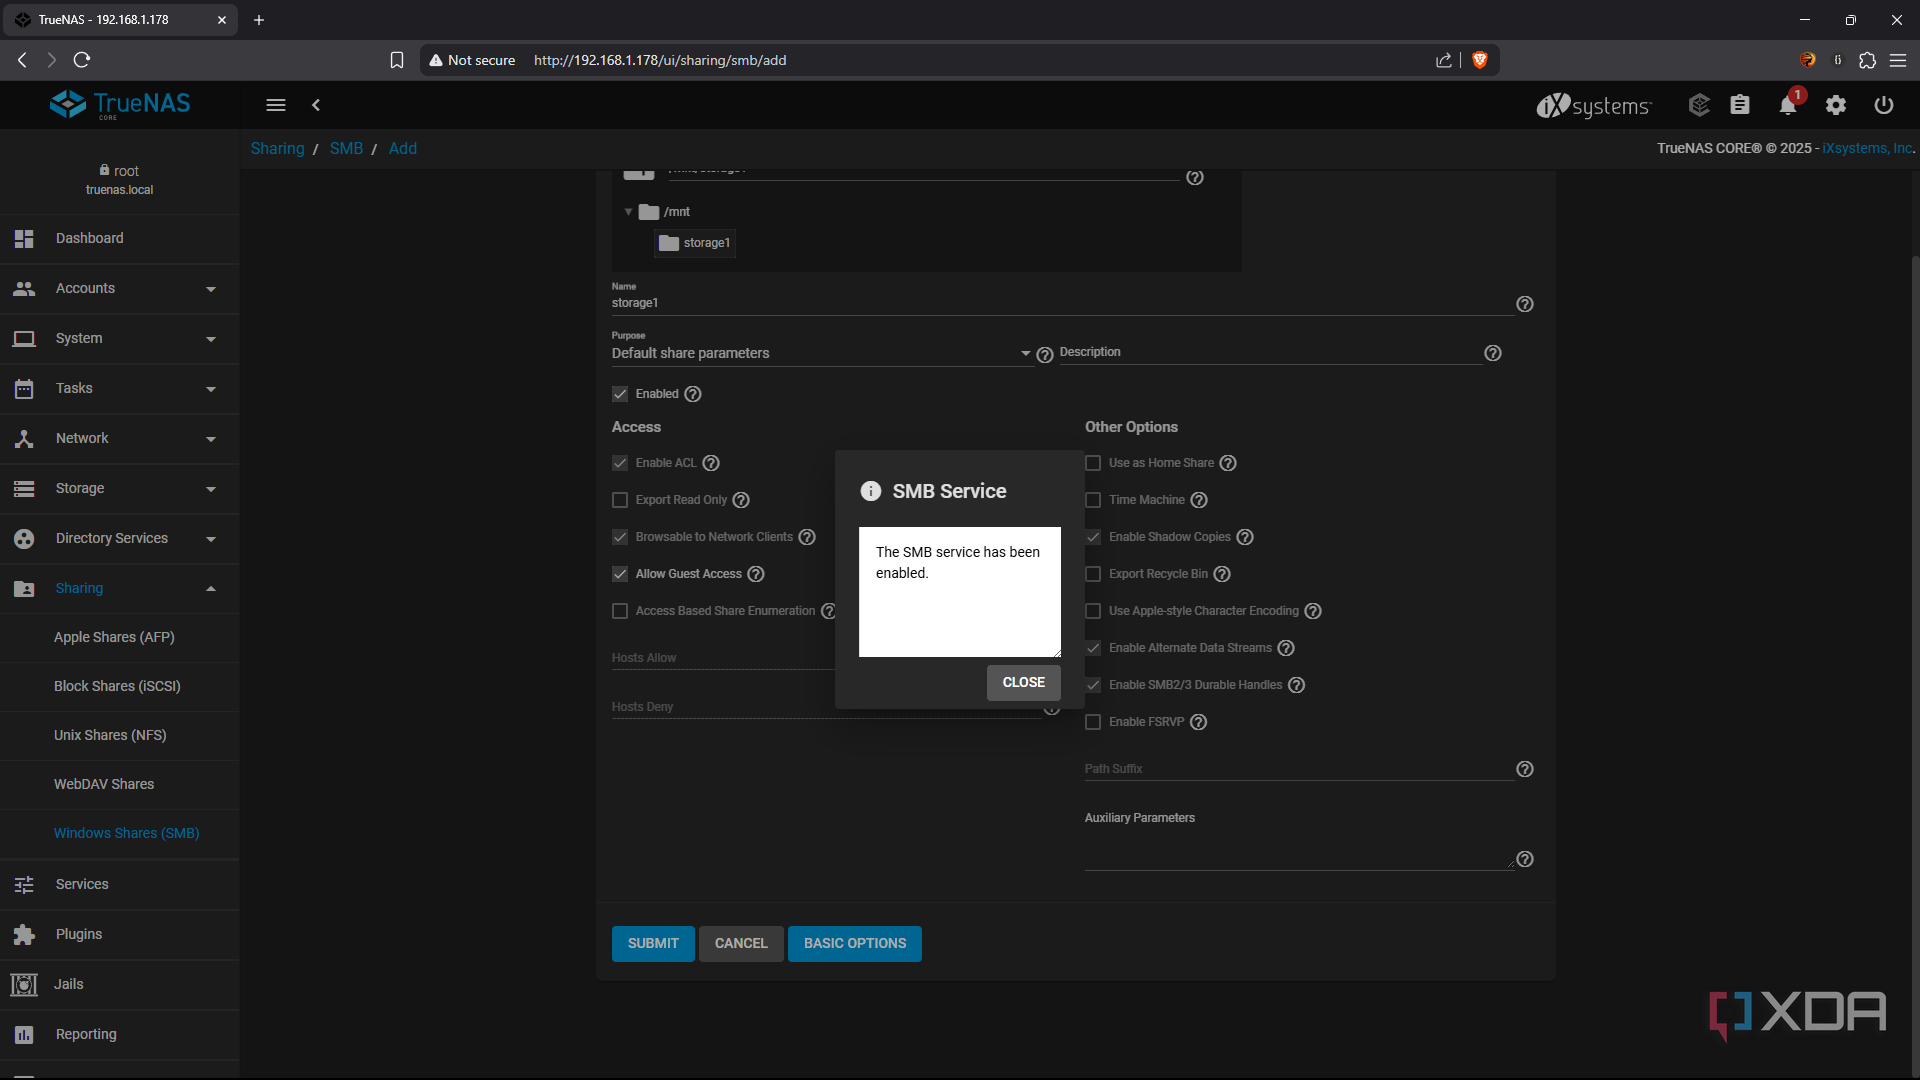Screen dimensions: 1920x1080
Task: Show help for Time Machine
Action: pyautogui.click(x=1199, y=500)
